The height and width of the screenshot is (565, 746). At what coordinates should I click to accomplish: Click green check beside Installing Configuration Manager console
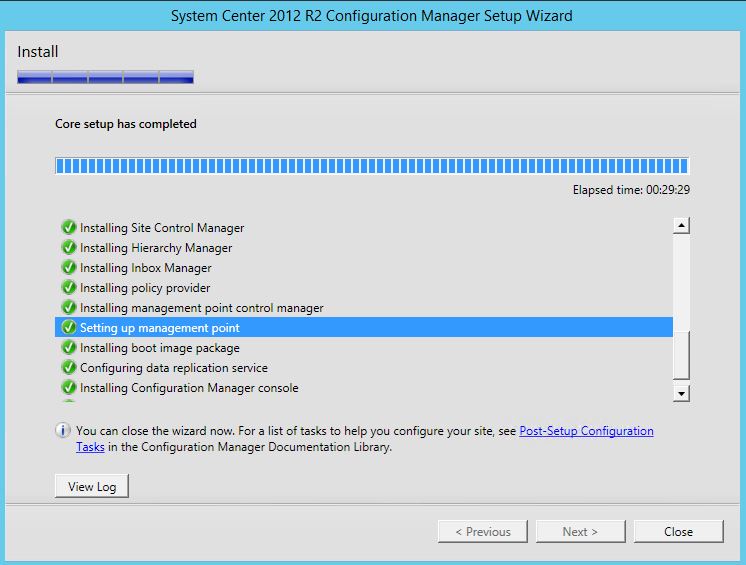69,387
